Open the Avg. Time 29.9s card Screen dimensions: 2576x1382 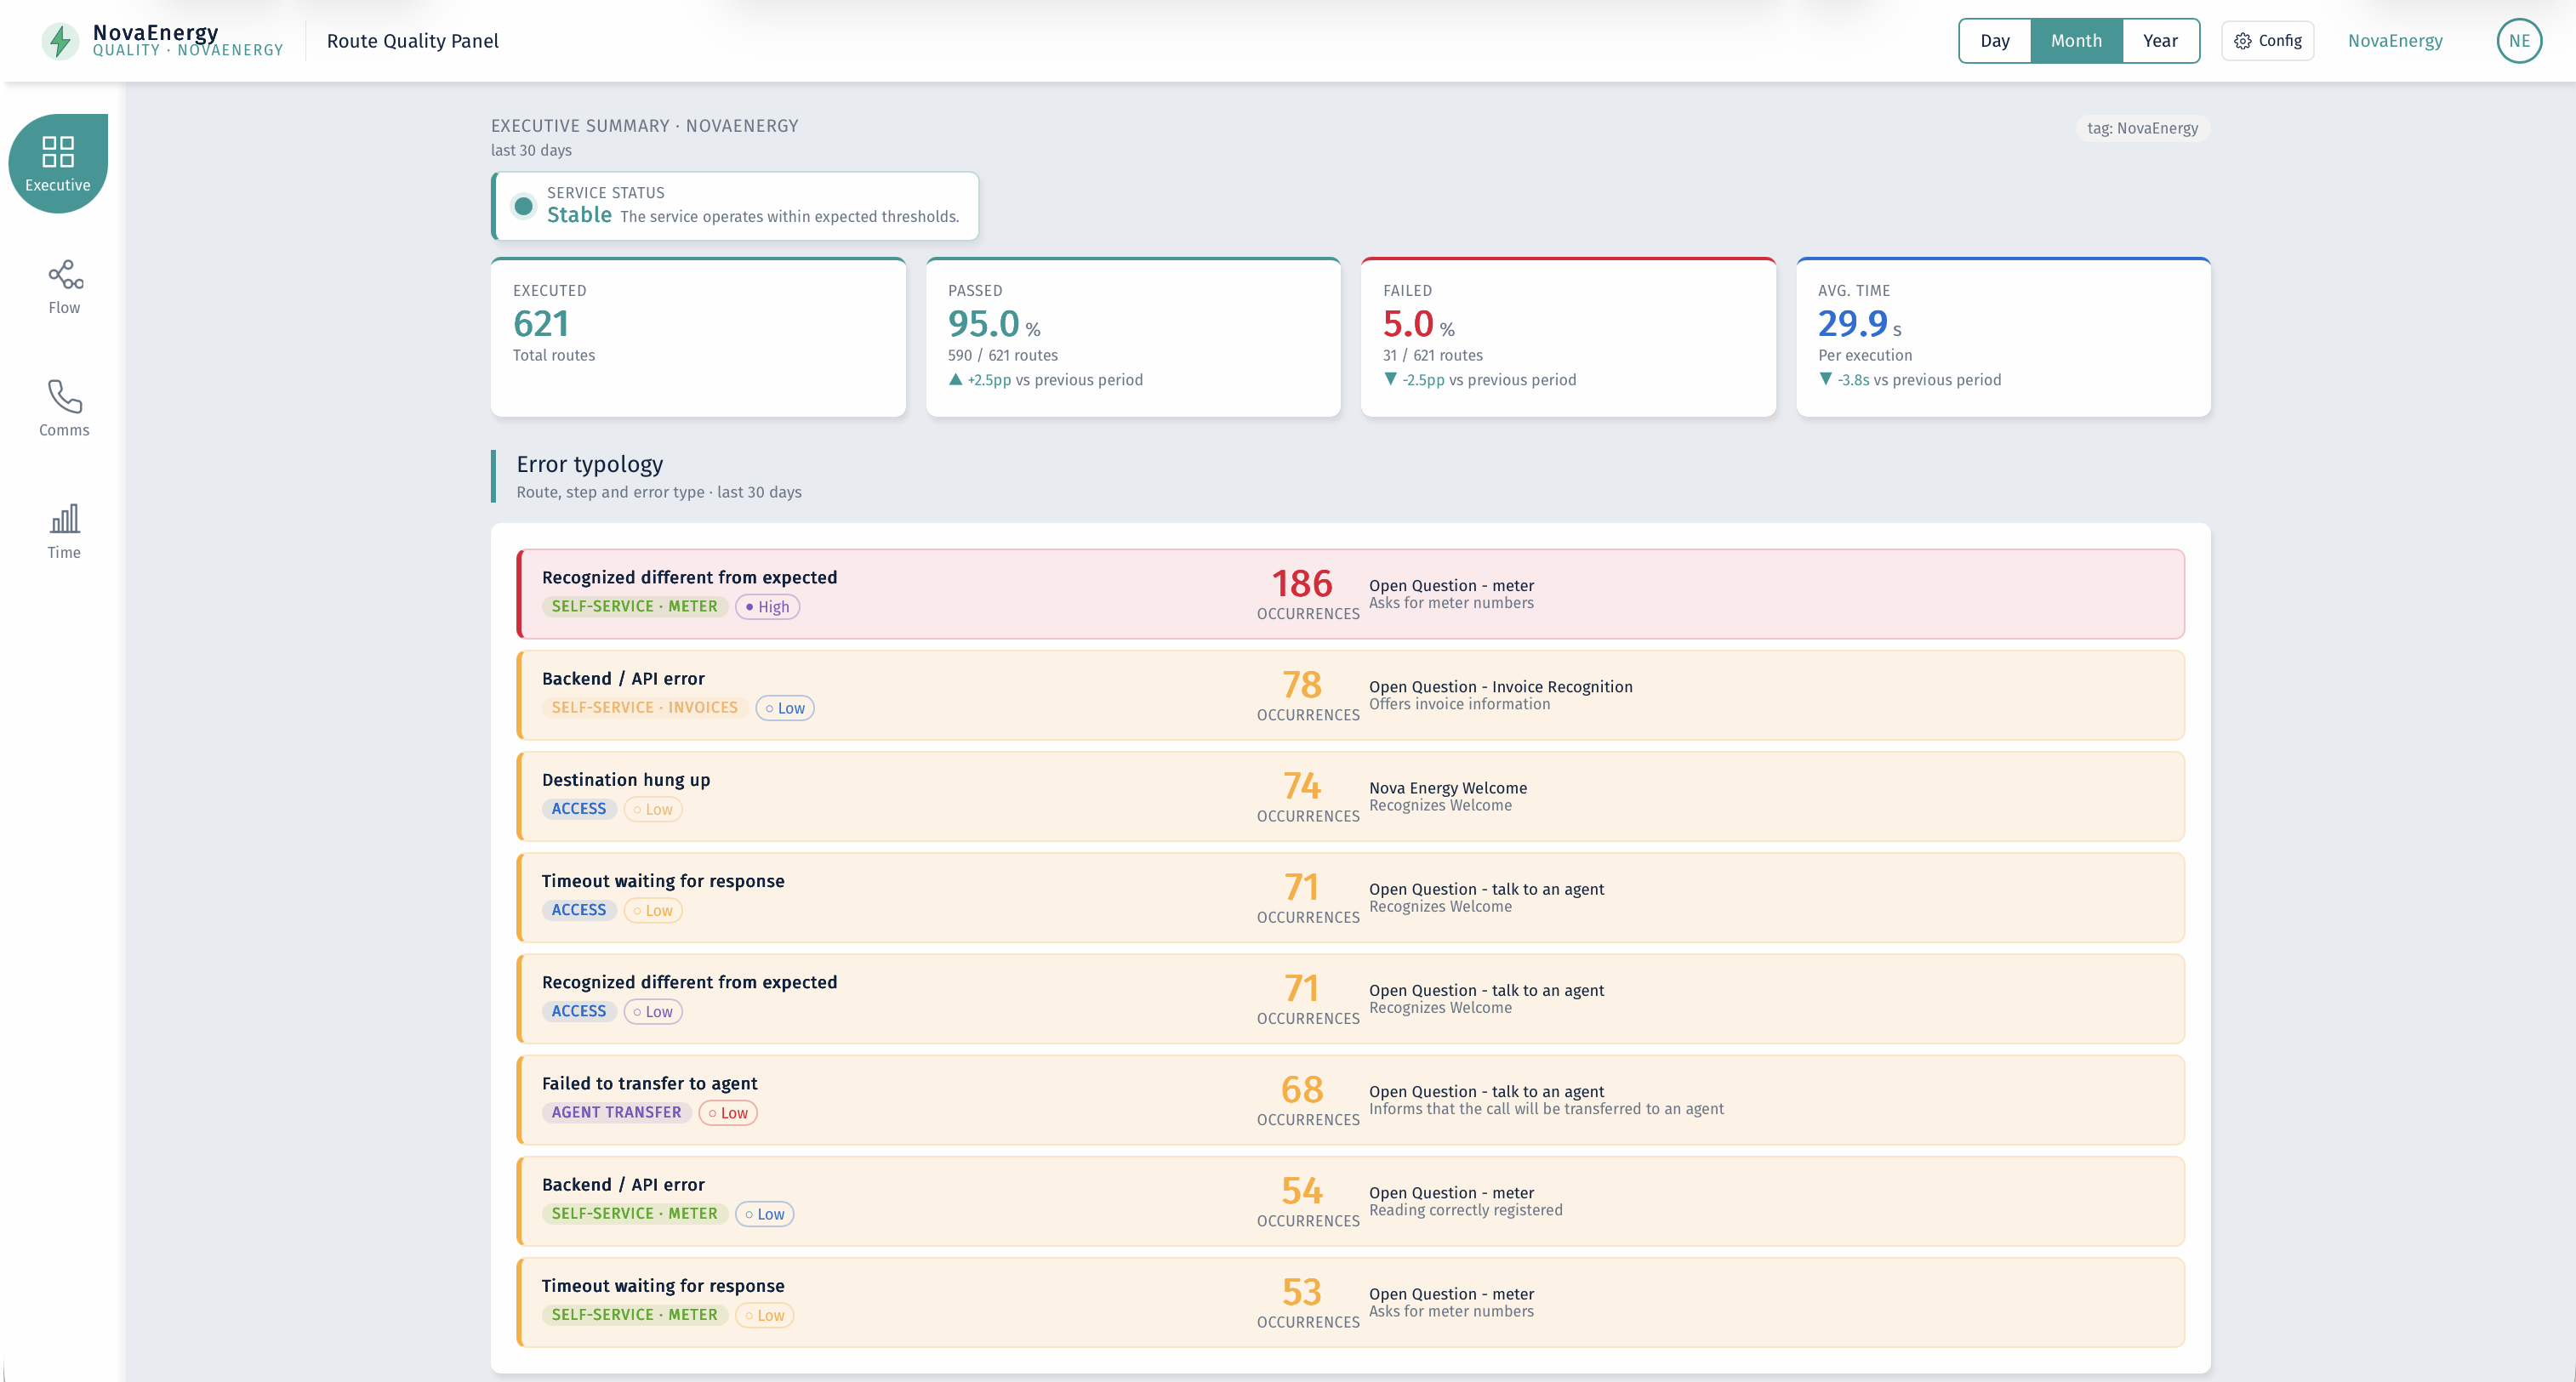point(2003,337)
